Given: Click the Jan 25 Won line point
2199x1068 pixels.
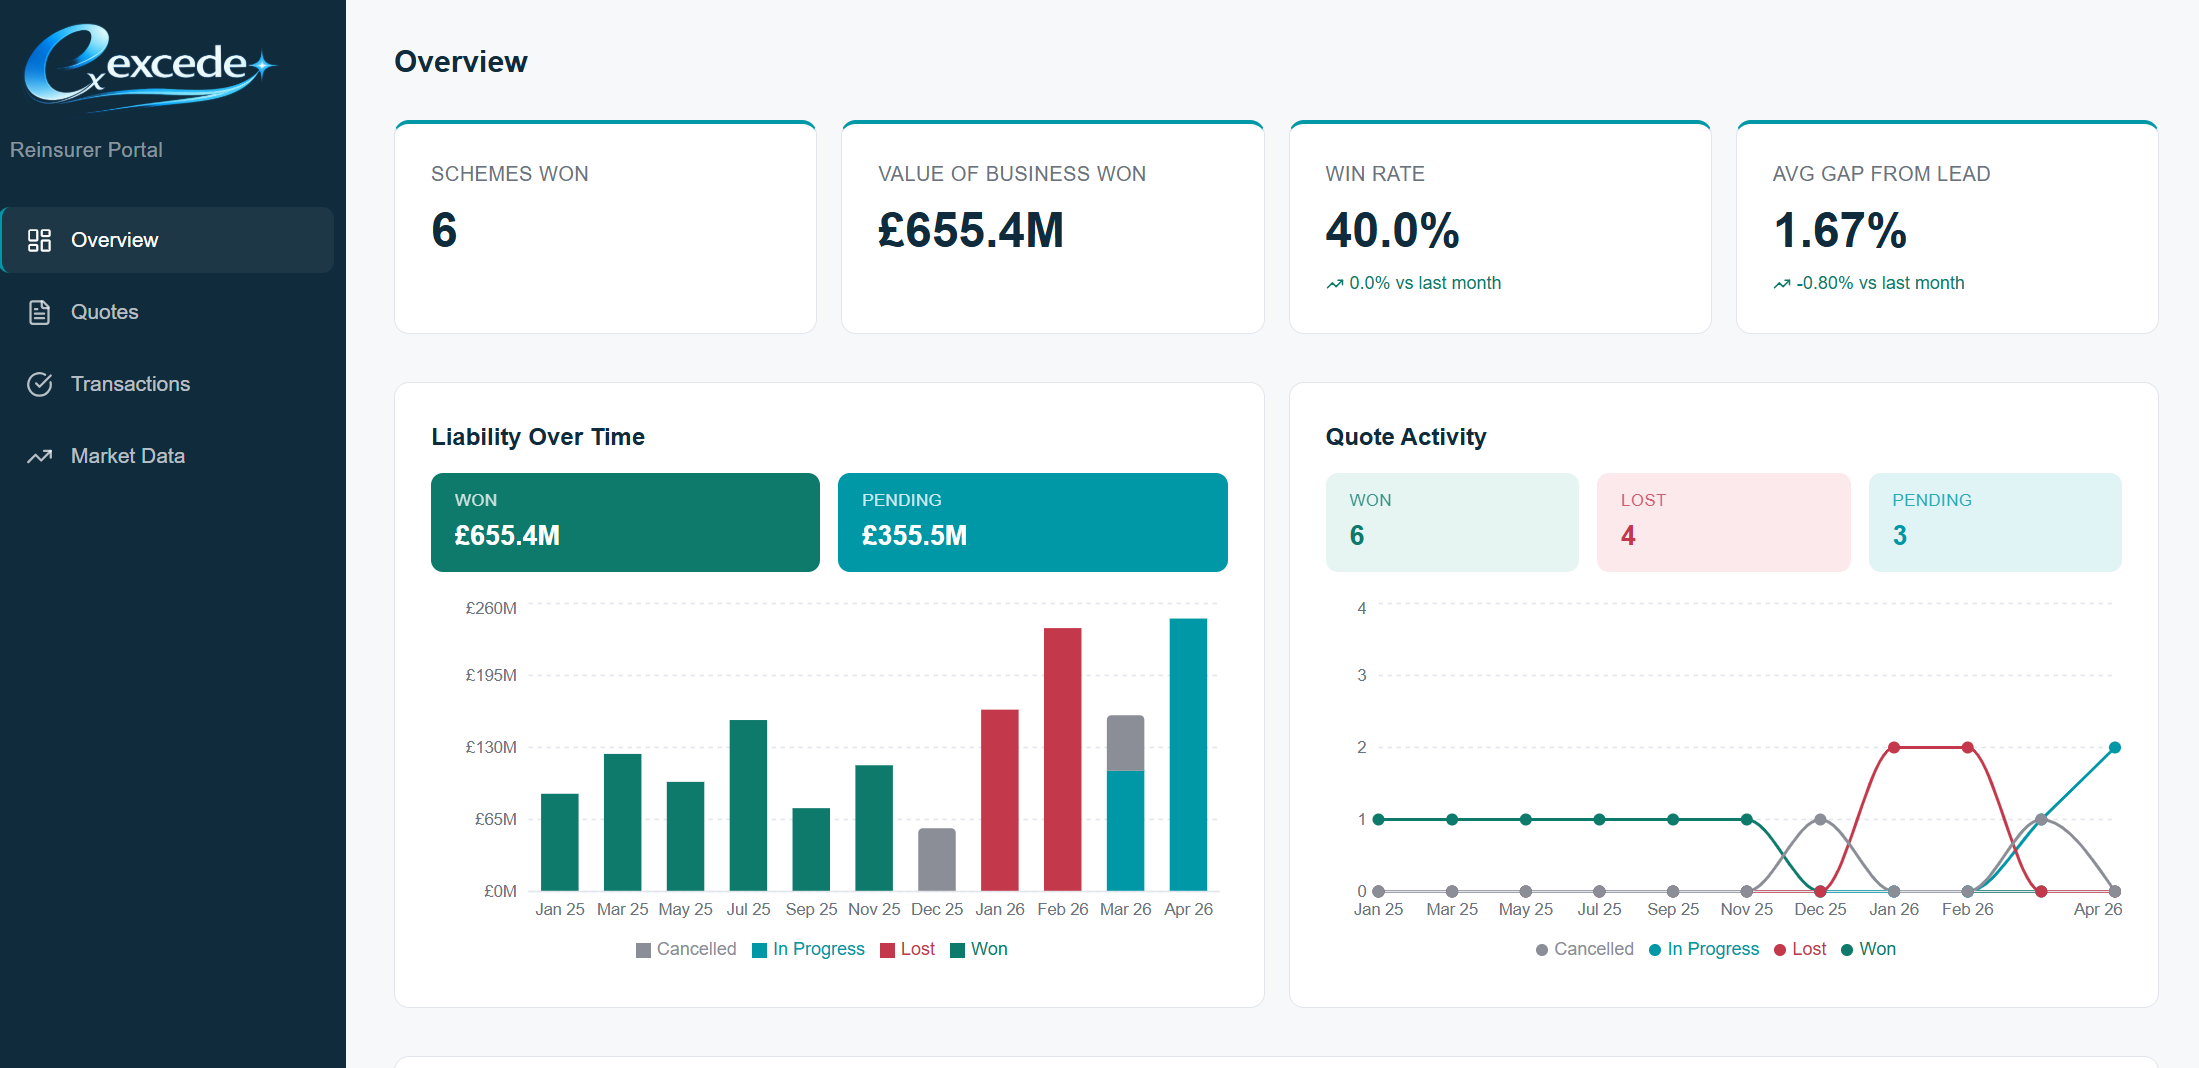Looking at the screenshot, I should 1379,819.
